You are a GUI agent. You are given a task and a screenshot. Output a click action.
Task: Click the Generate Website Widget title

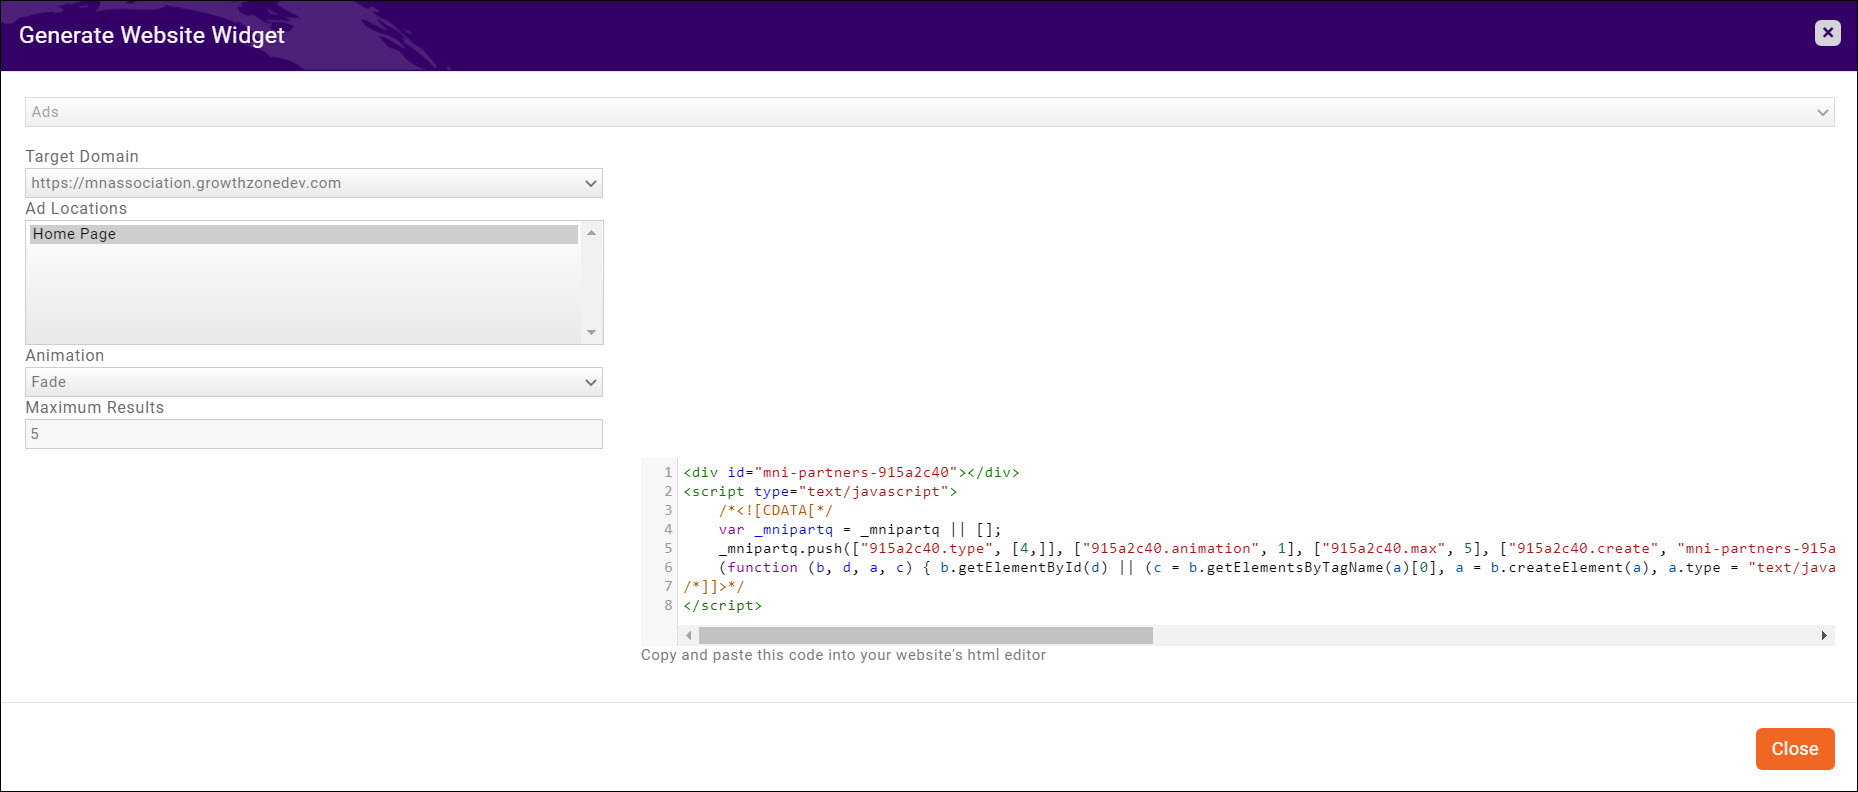152,35
